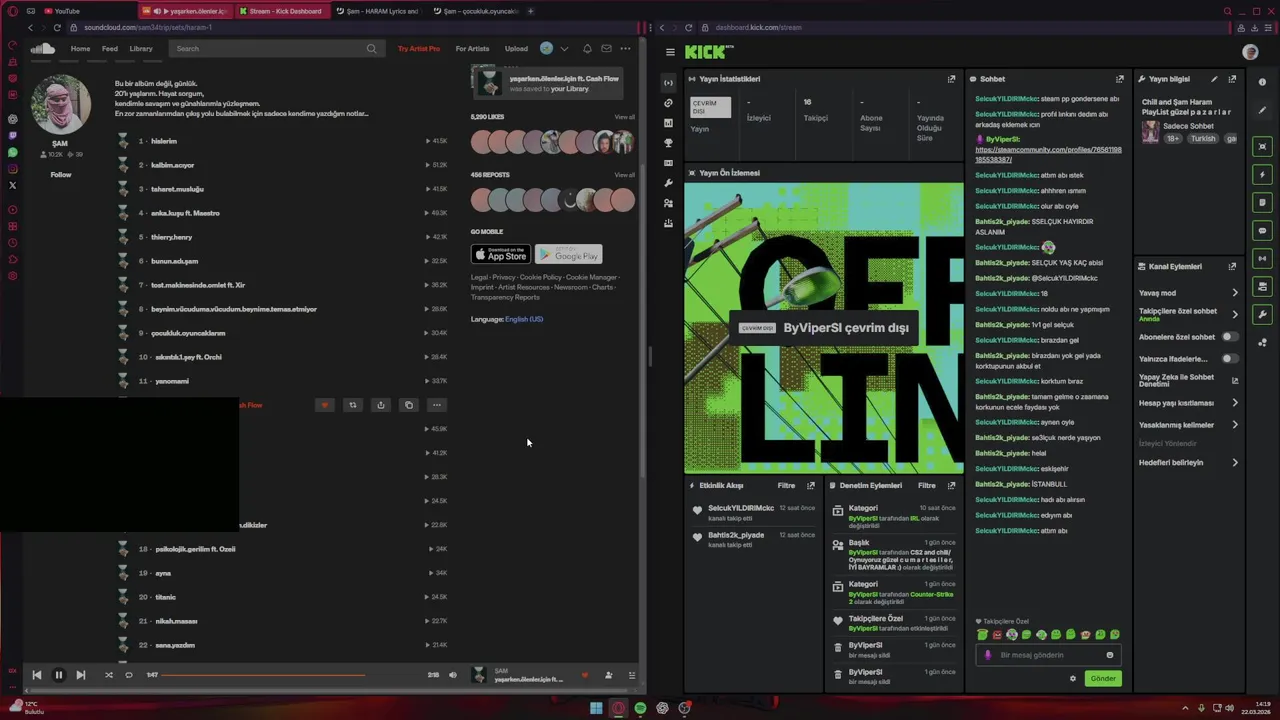Open more actions for highlighted track row
1280x720 pixels.
(x=436, y=405)
